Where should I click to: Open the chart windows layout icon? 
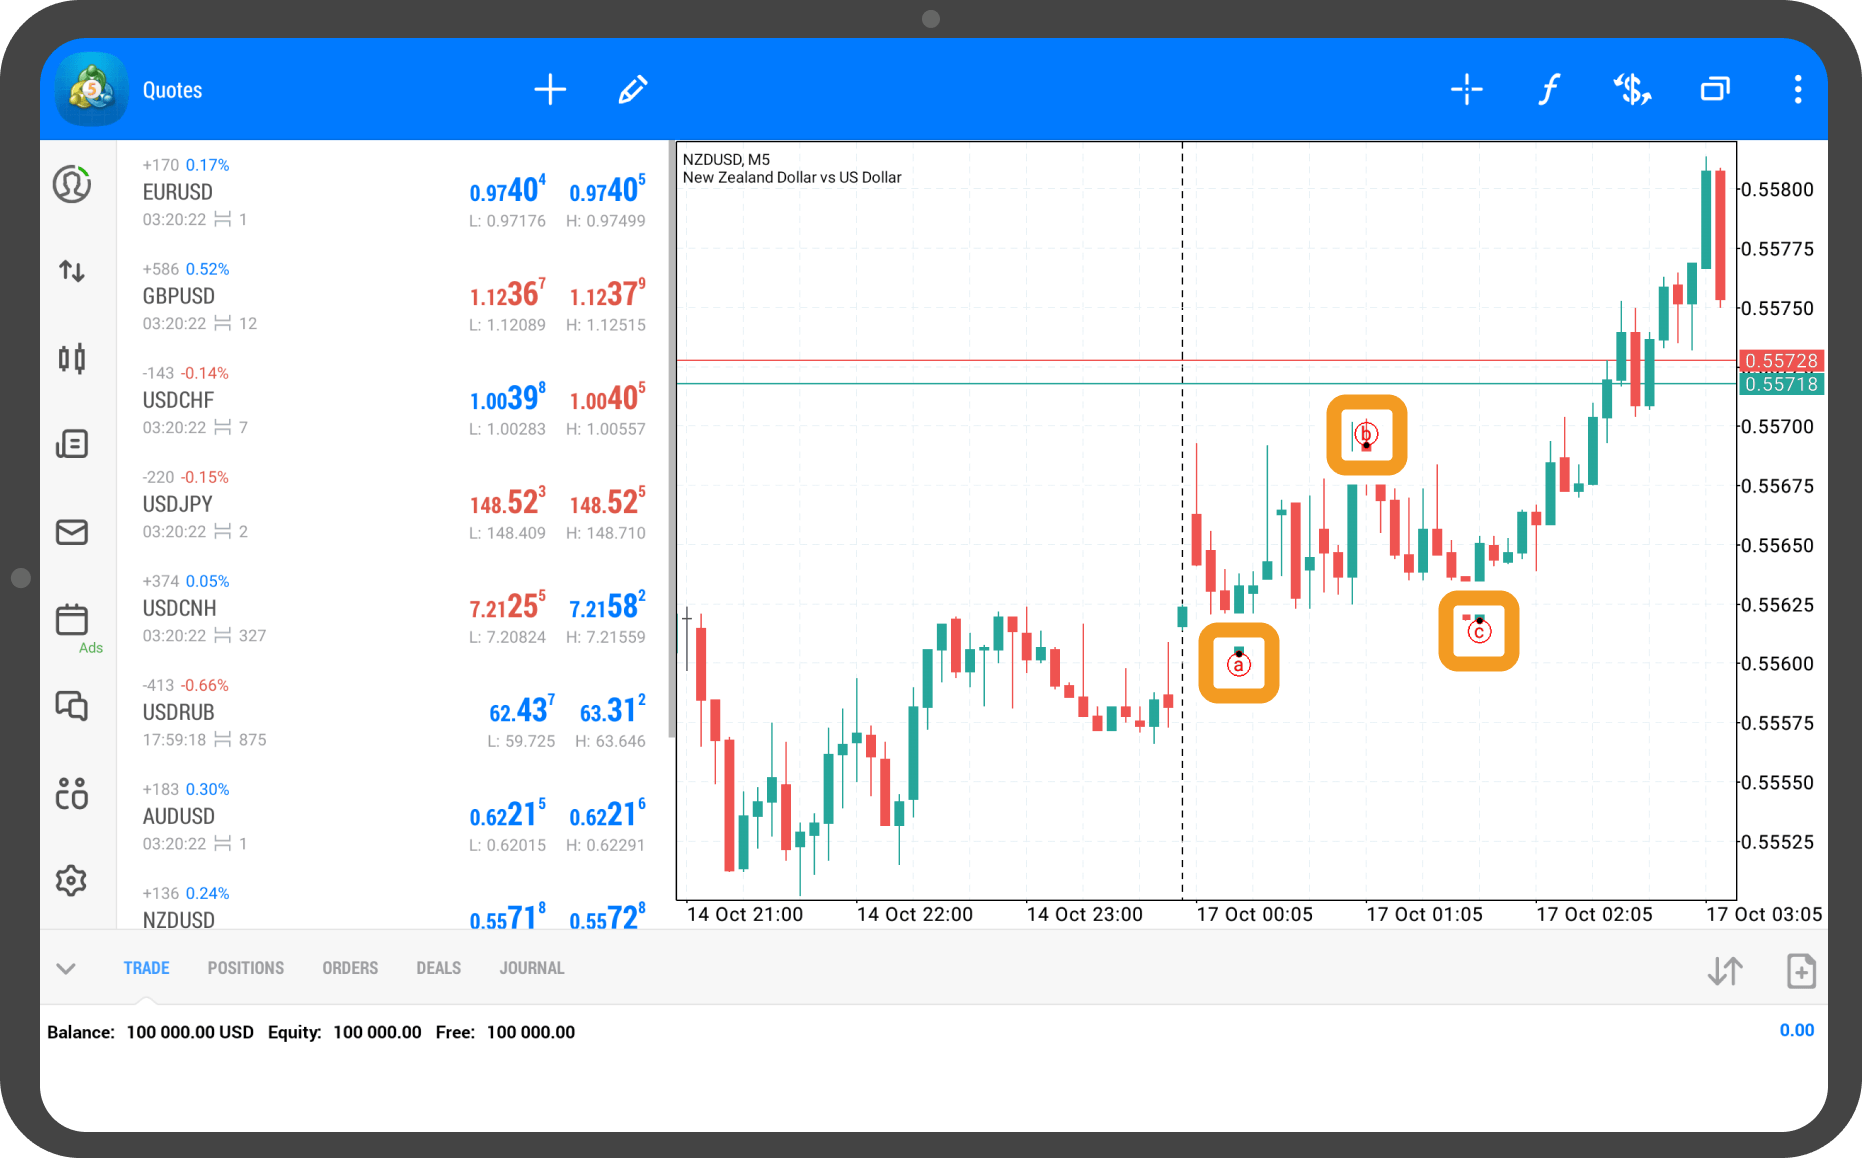1715,90
